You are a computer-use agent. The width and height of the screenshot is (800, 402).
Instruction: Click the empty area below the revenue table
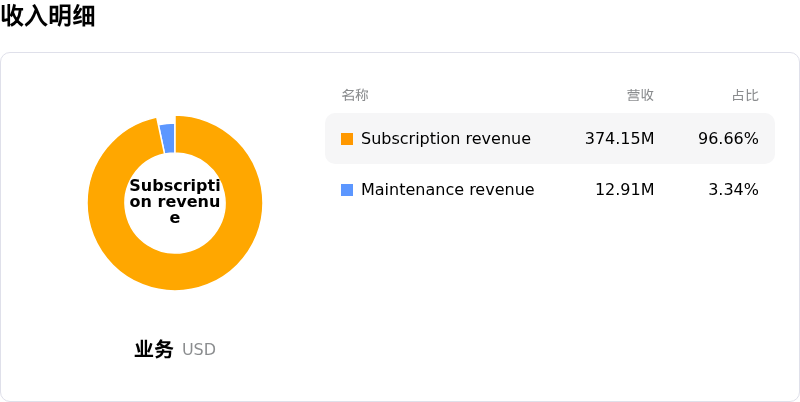click(550, 306)
